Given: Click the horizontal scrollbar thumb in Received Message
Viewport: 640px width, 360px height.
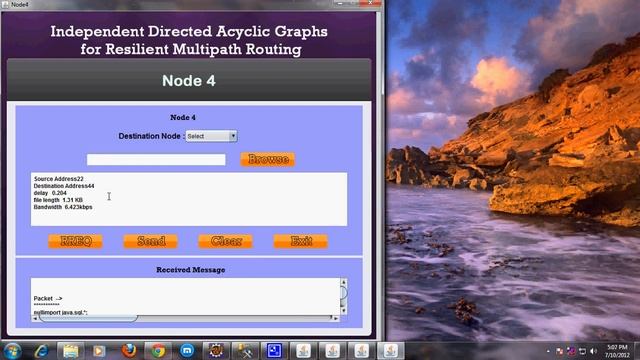Looking at the screenshot, I should pos(88,318).
